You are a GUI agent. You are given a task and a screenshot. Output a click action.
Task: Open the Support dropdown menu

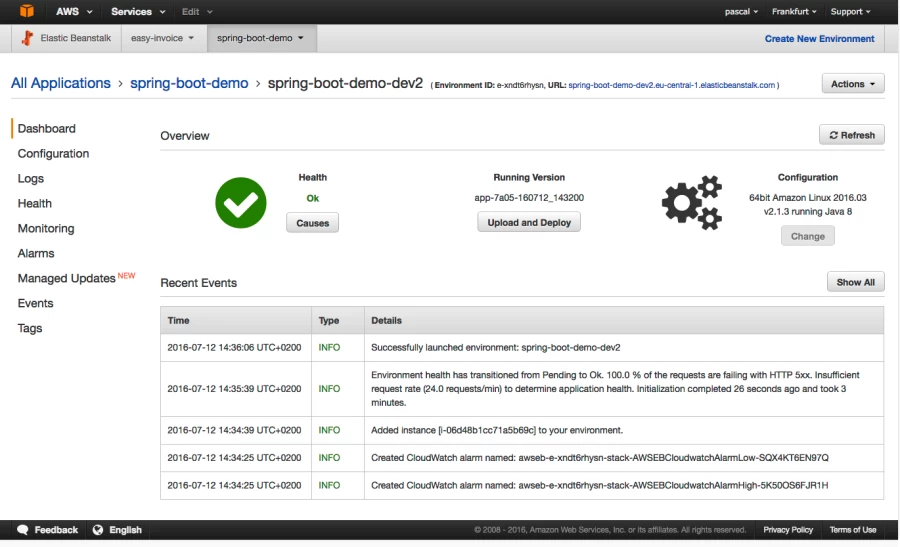[850, 11]
